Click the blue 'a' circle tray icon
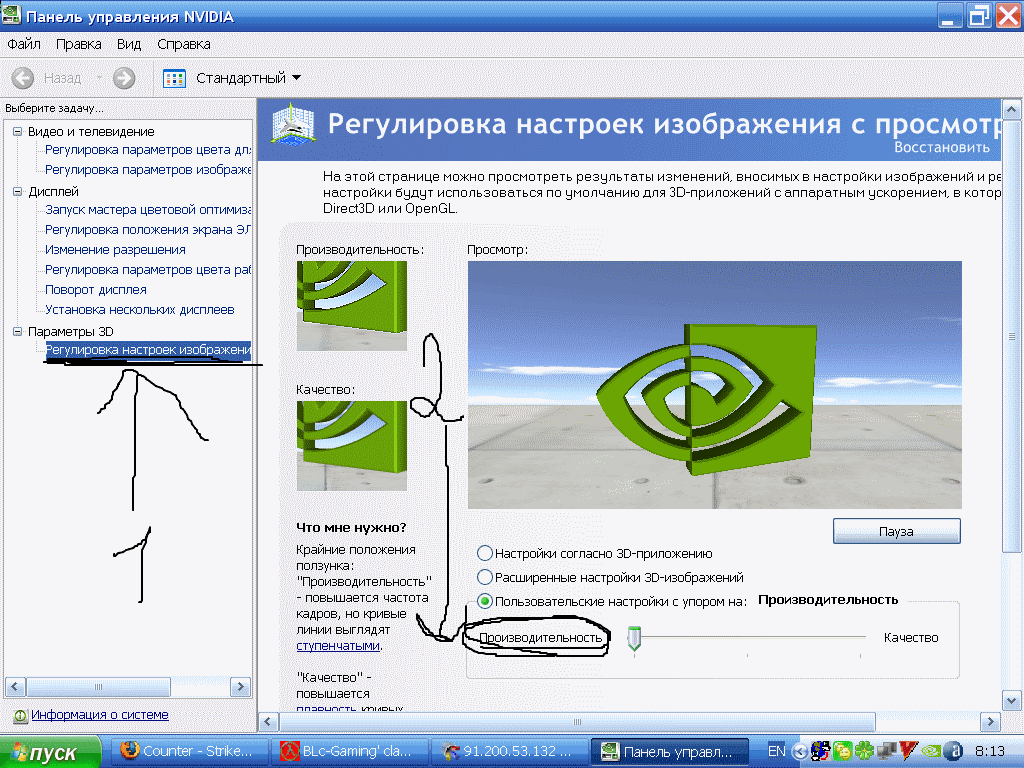1024x768 pixels. (x=953, y=751)
